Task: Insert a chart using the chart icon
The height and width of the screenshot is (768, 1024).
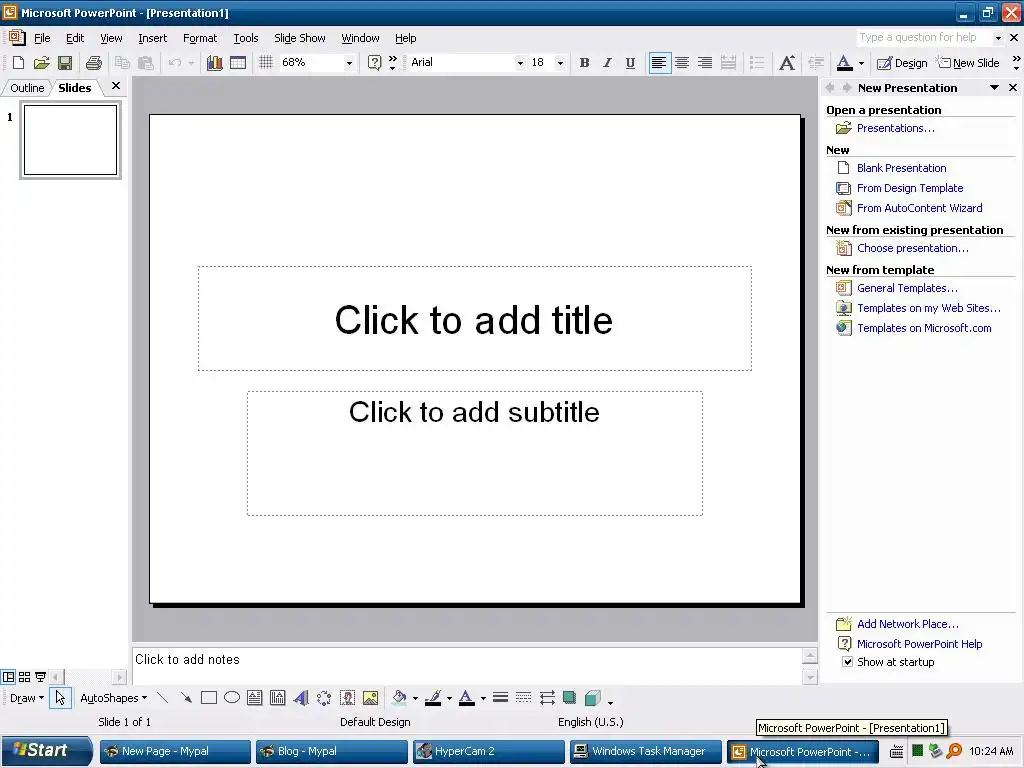Action: click(214, 63)
